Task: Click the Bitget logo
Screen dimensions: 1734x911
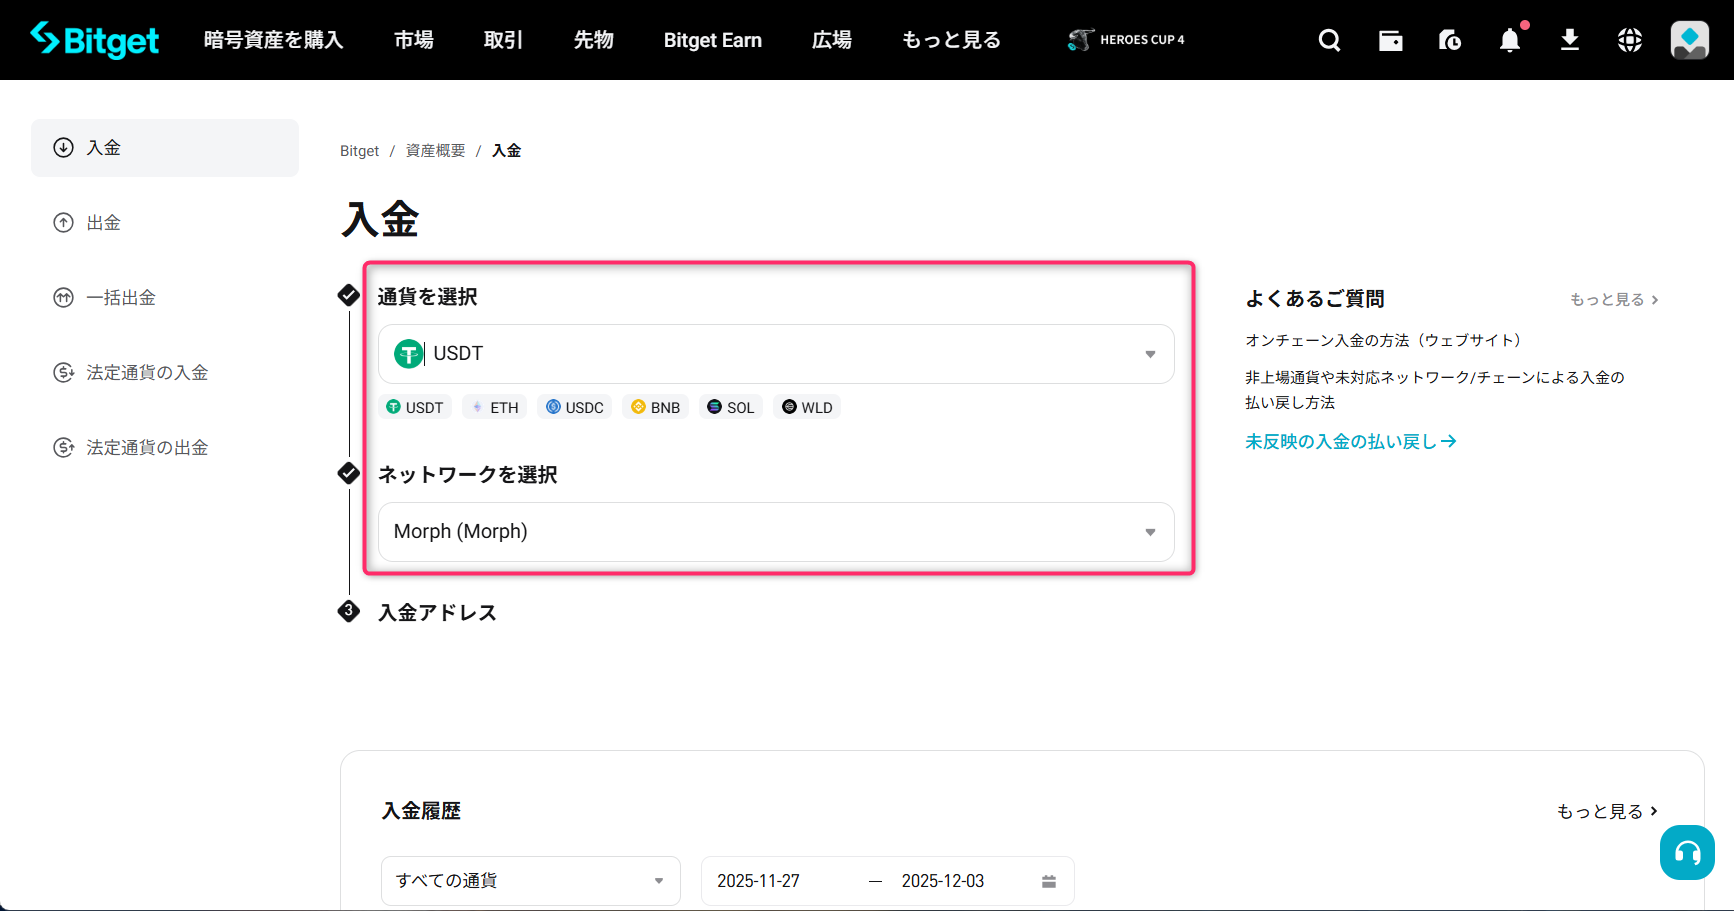Action: [95, 40]
